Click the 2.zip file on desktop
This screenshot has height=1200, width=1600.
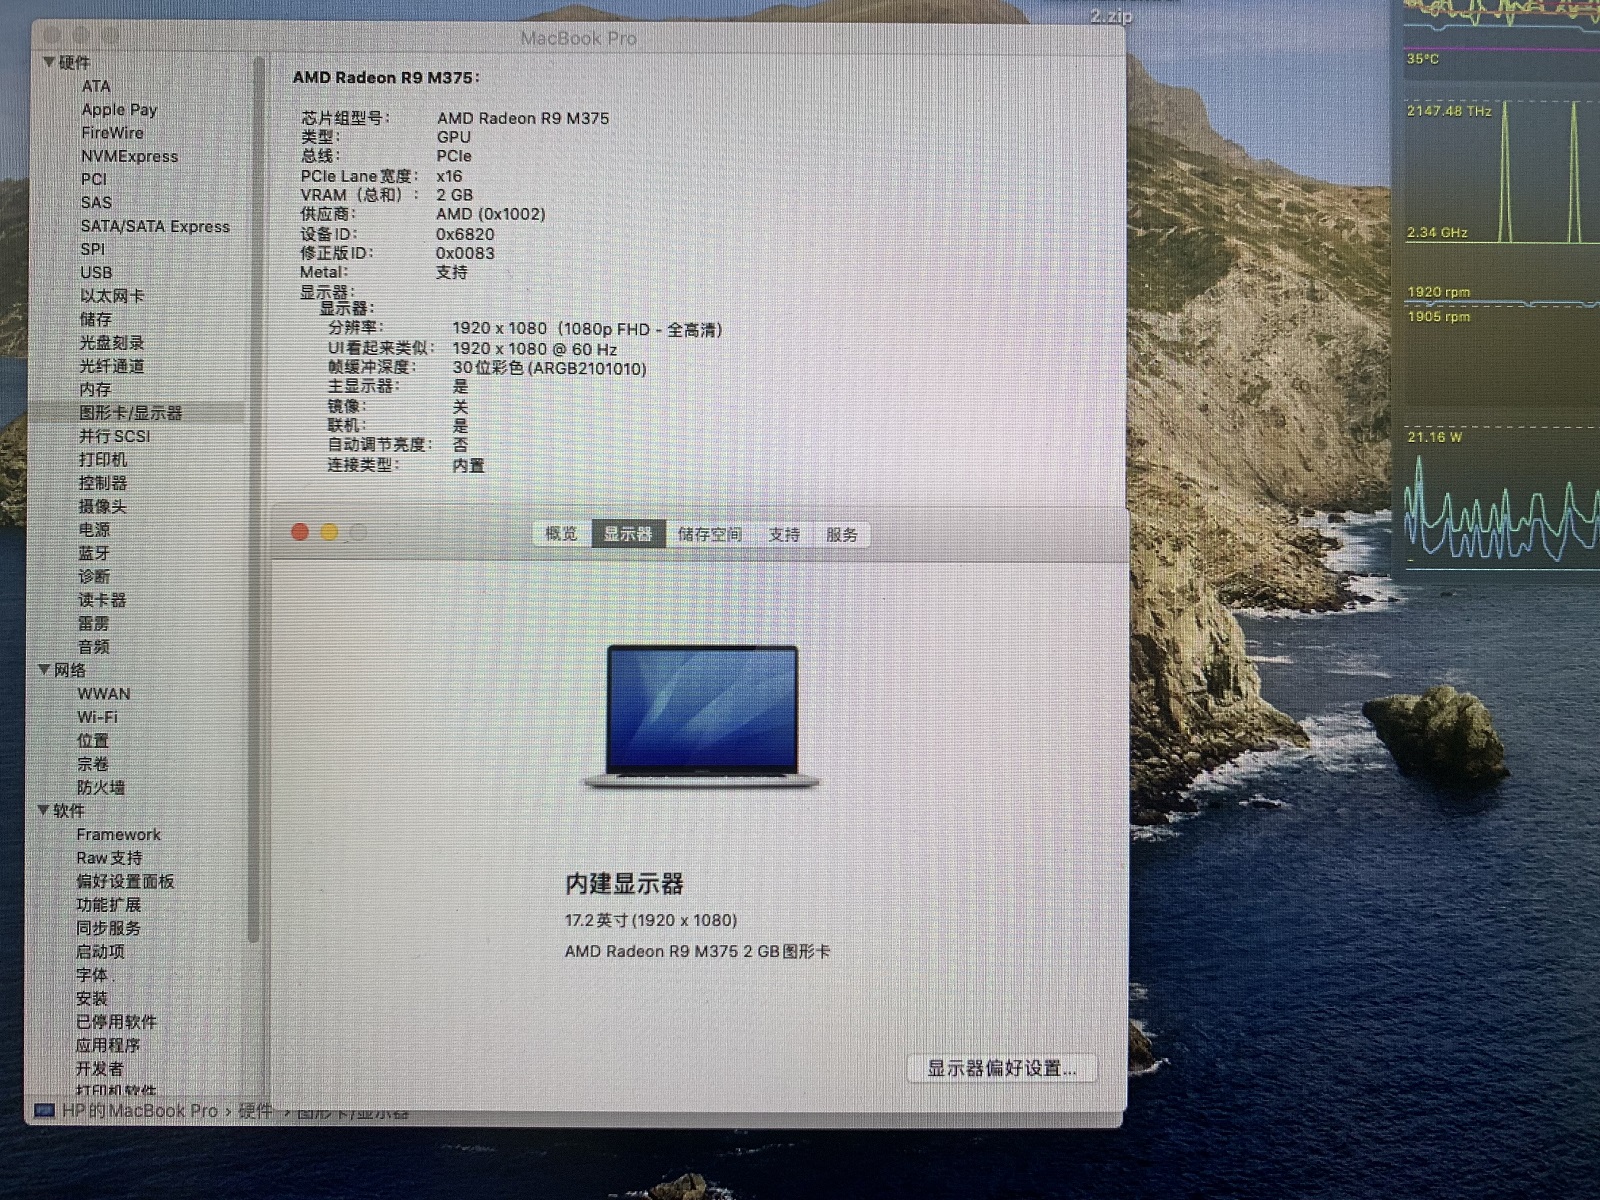pos(1111,16)
